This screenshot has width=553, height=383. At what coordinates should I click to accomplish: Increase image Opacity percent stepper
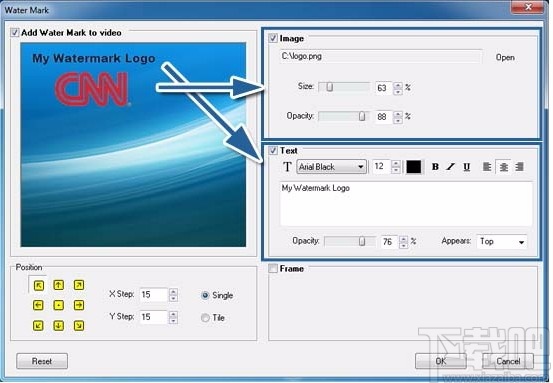pyautogui.click(x=398, y=114)
